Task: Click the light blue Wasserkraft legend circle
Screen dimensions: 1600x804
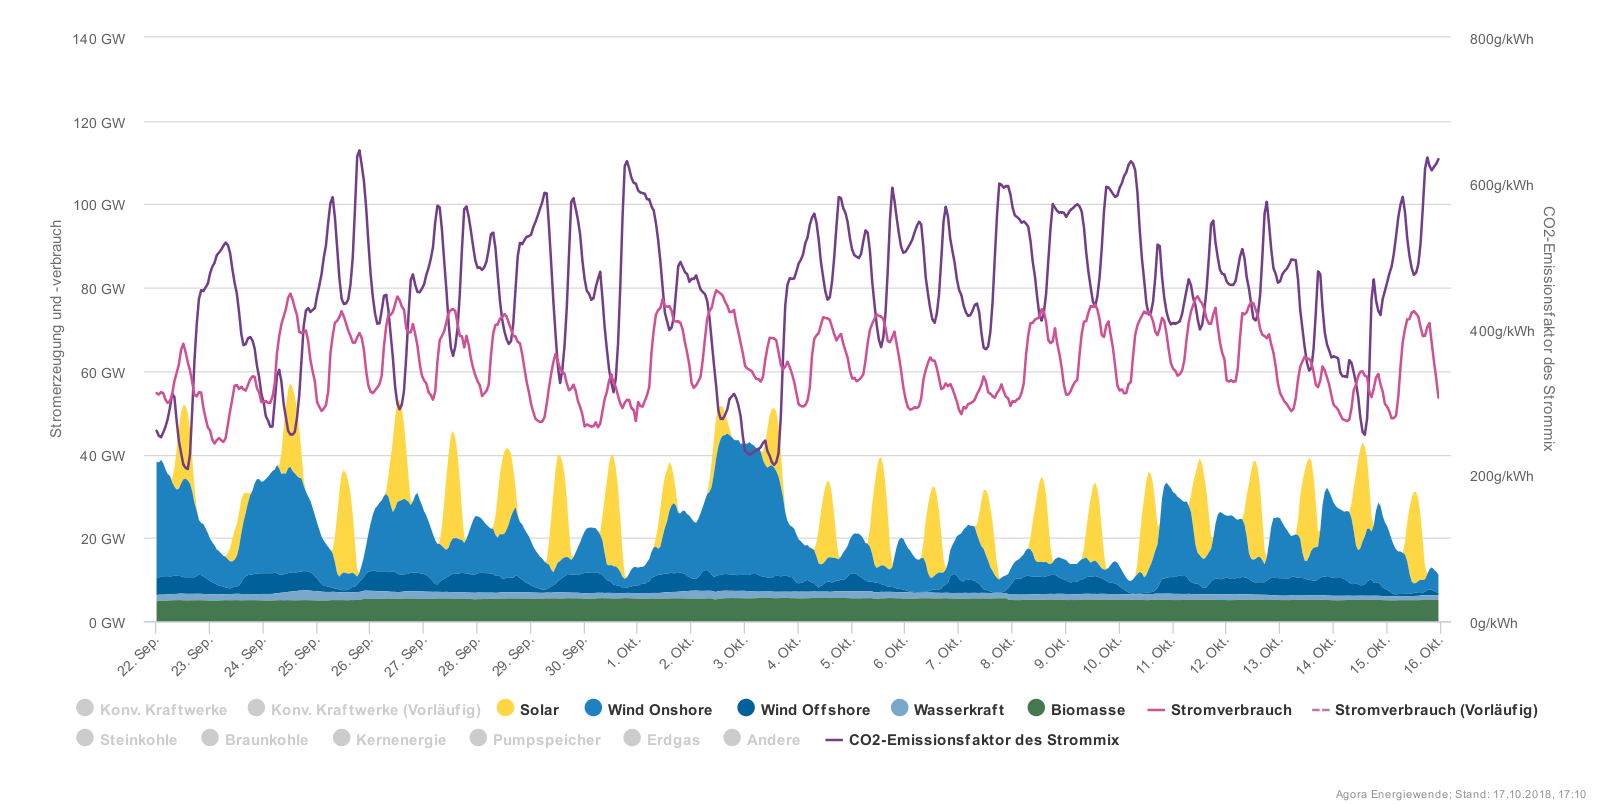Action: [899, 708]
